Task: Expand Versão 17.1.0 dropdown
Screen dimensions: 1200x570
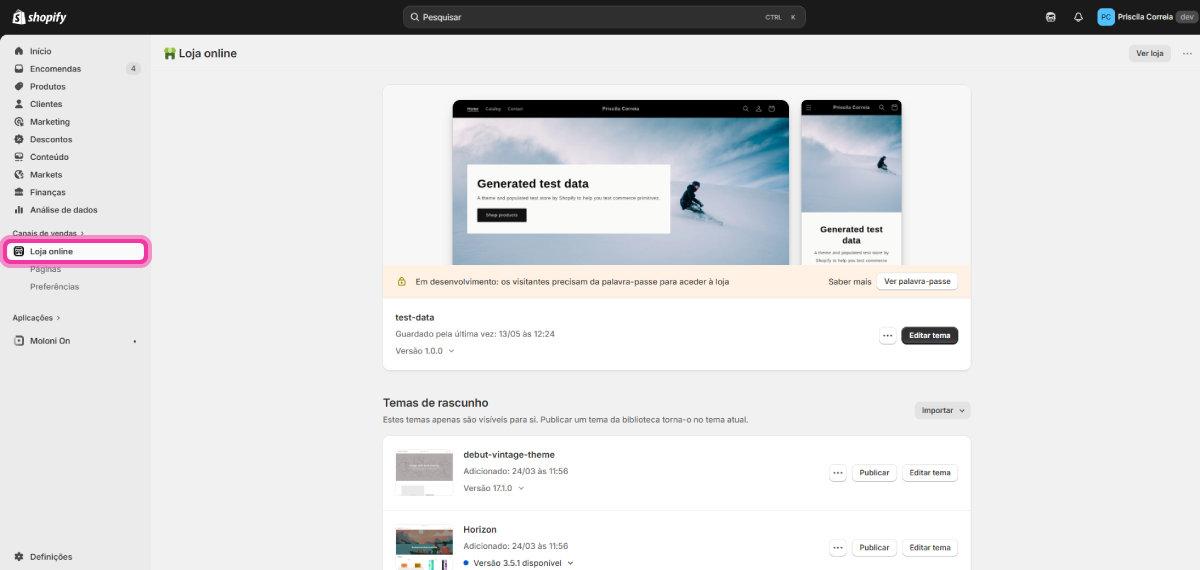Action: click(x=494, y=488)
